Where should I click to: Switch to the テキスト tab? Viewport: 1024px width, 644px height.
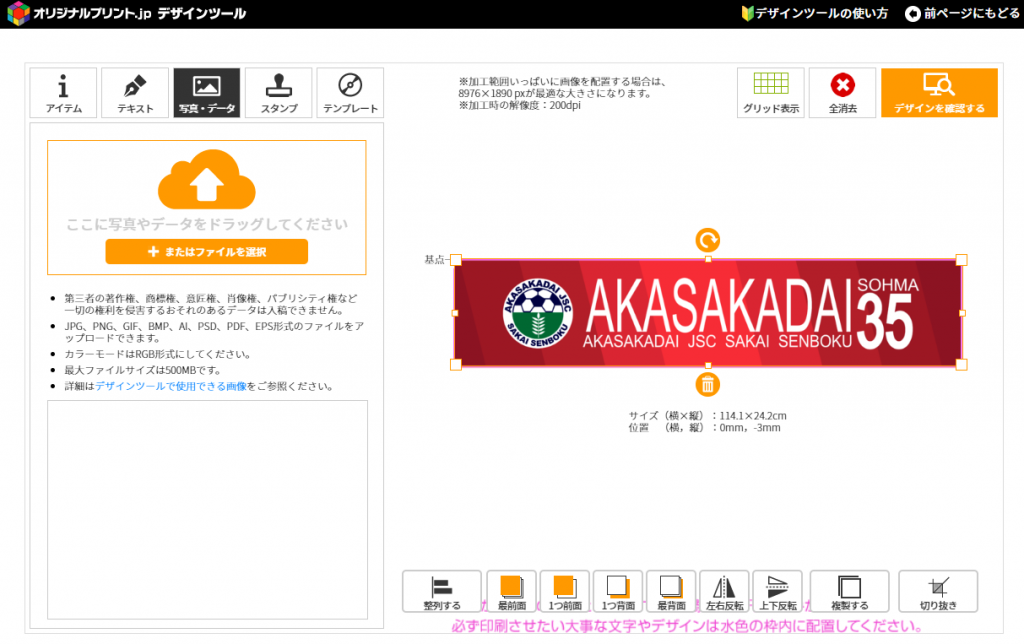pyautogui.click(x=135, y=93)
